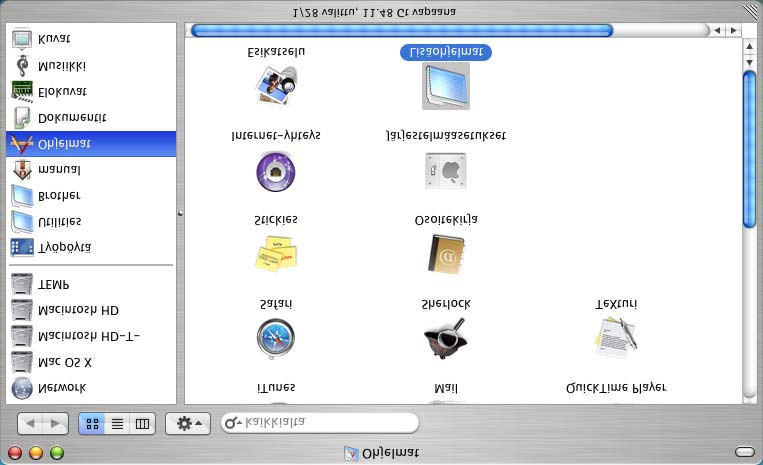Screen dimensions: 763x465
Task: Click the green zoom window button
Action: tap(57, 453)
